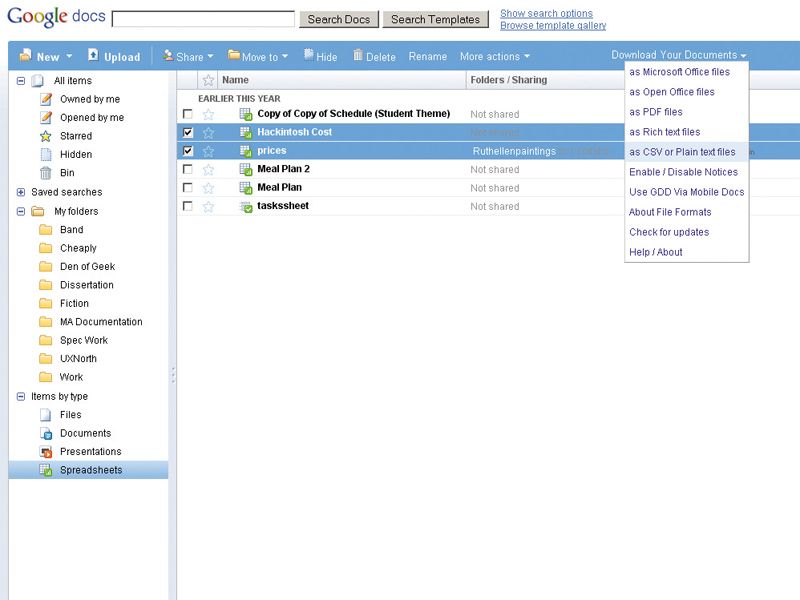Click the Delete trash icon in toolbar

[358, 55]
